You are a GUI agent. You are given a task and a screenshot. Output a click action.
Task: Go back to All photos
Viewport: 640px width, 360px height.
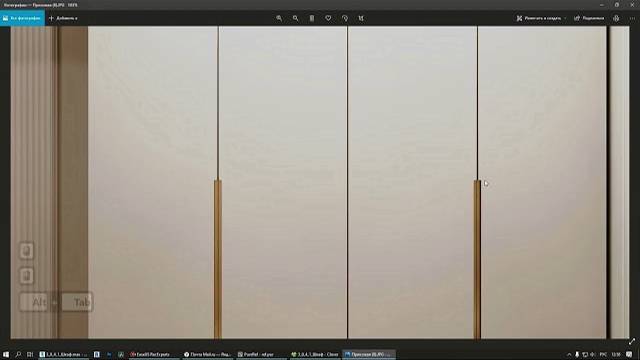pos(22,18)
